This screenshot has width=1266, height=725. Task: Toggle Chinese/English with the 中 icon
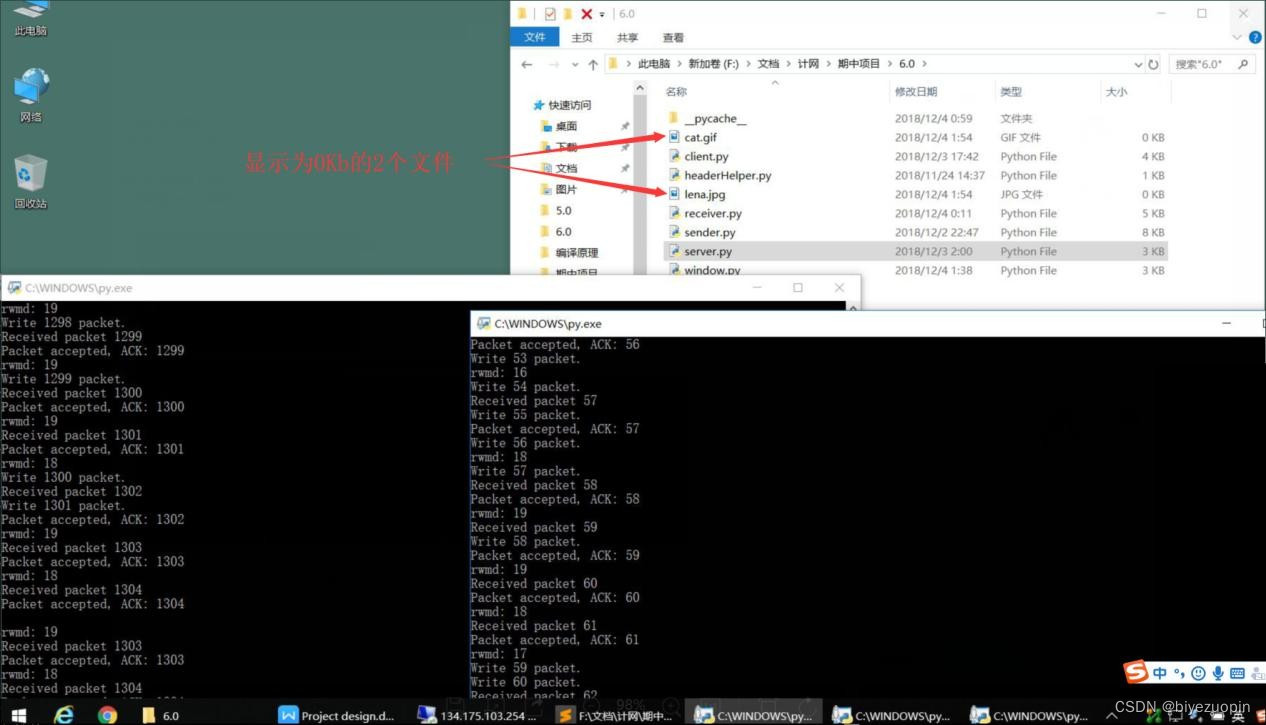1160,672
